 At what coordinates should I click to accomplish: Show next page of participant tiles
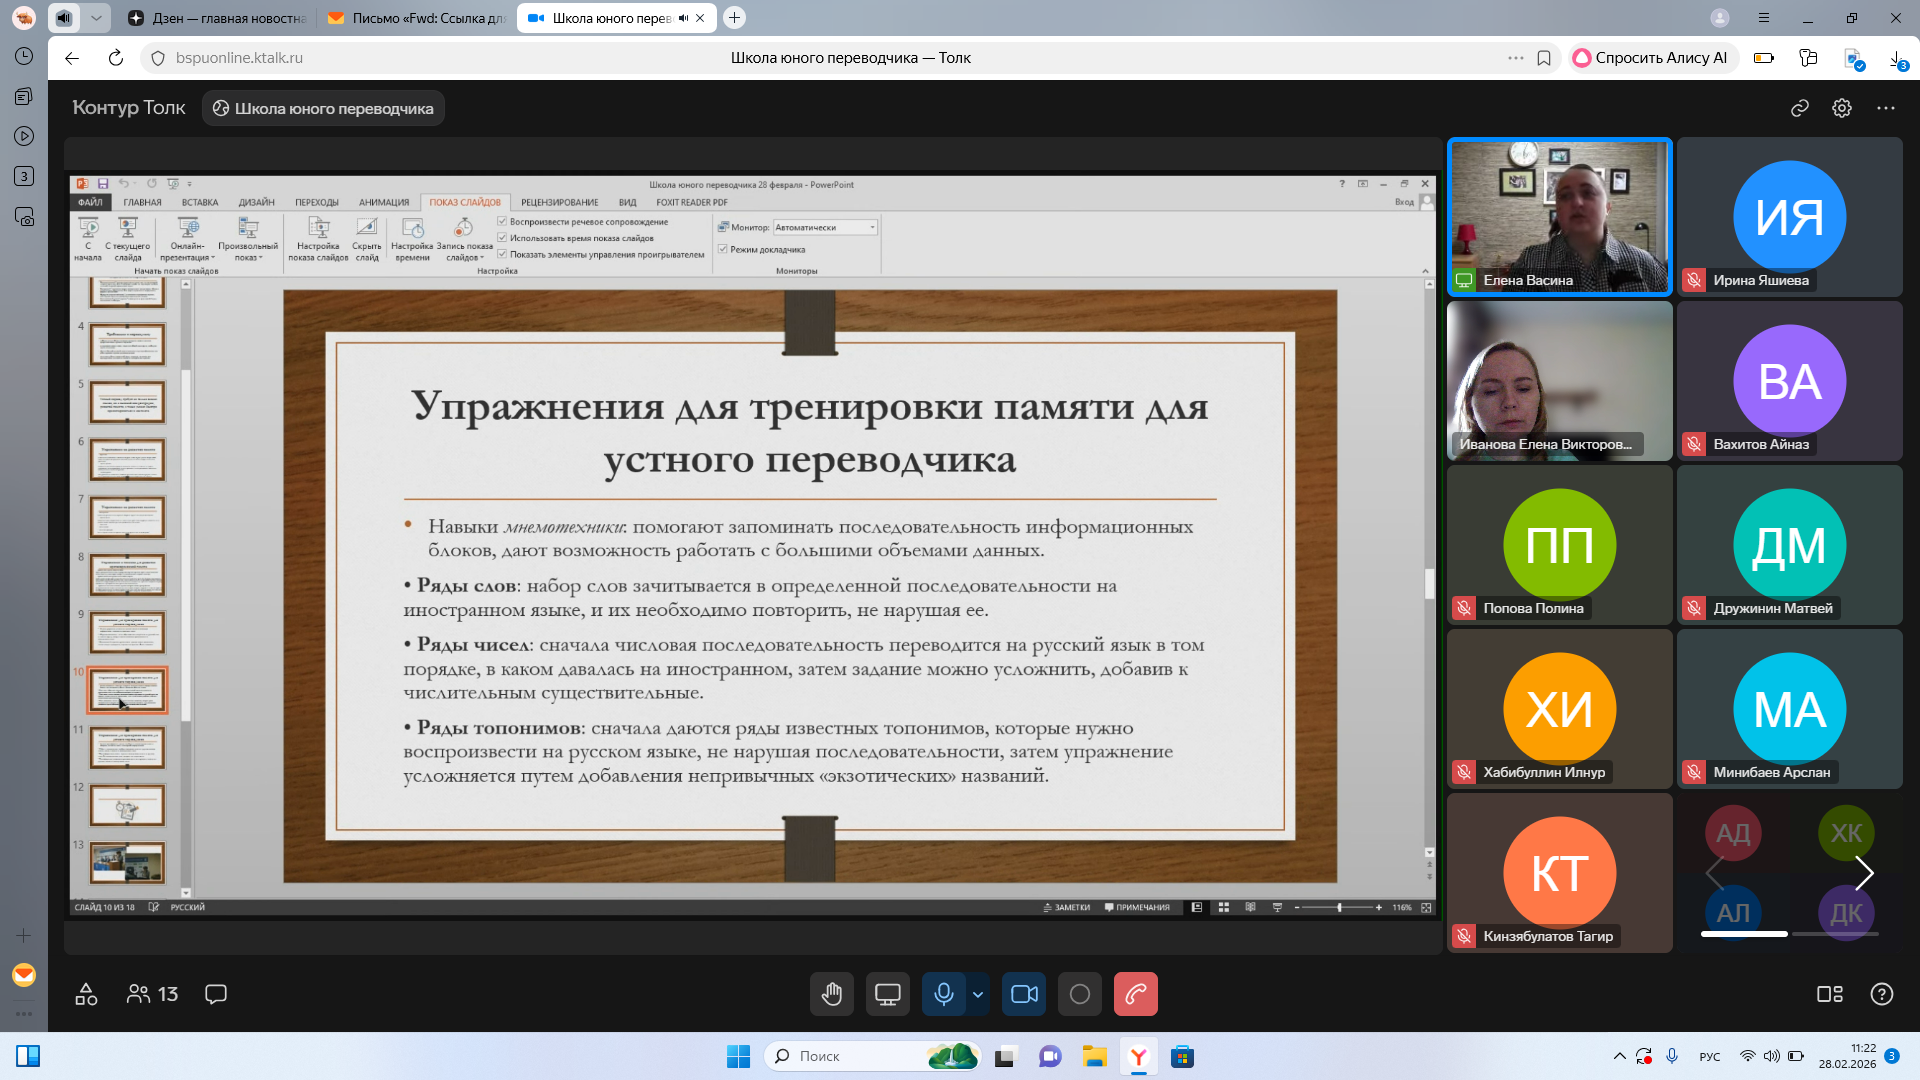pos(1864,873)
